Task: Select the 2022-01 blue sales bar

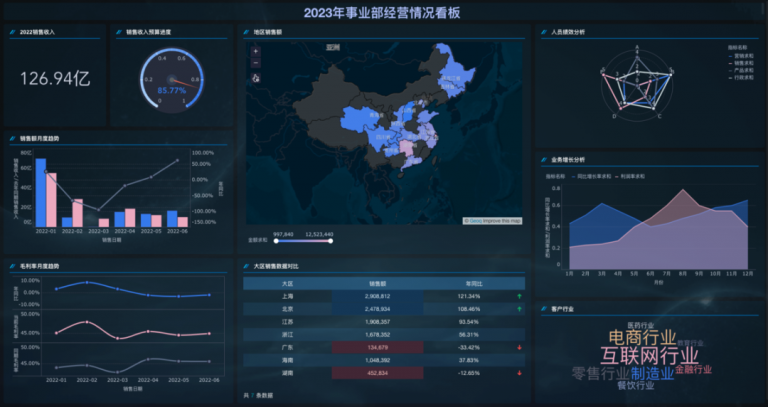Action: coord(41,192)
